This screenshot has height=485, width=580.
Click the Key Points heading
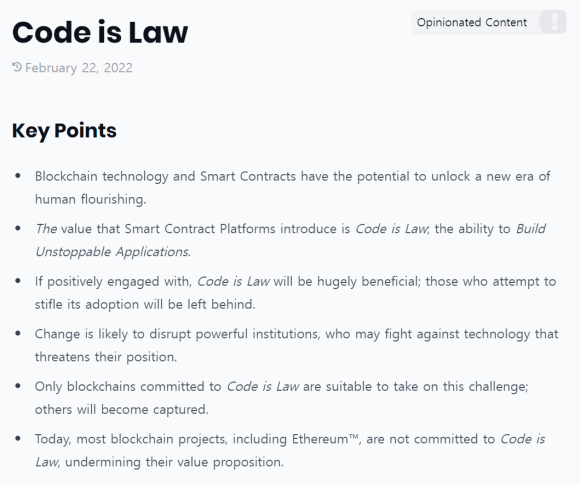click(64, 131)
